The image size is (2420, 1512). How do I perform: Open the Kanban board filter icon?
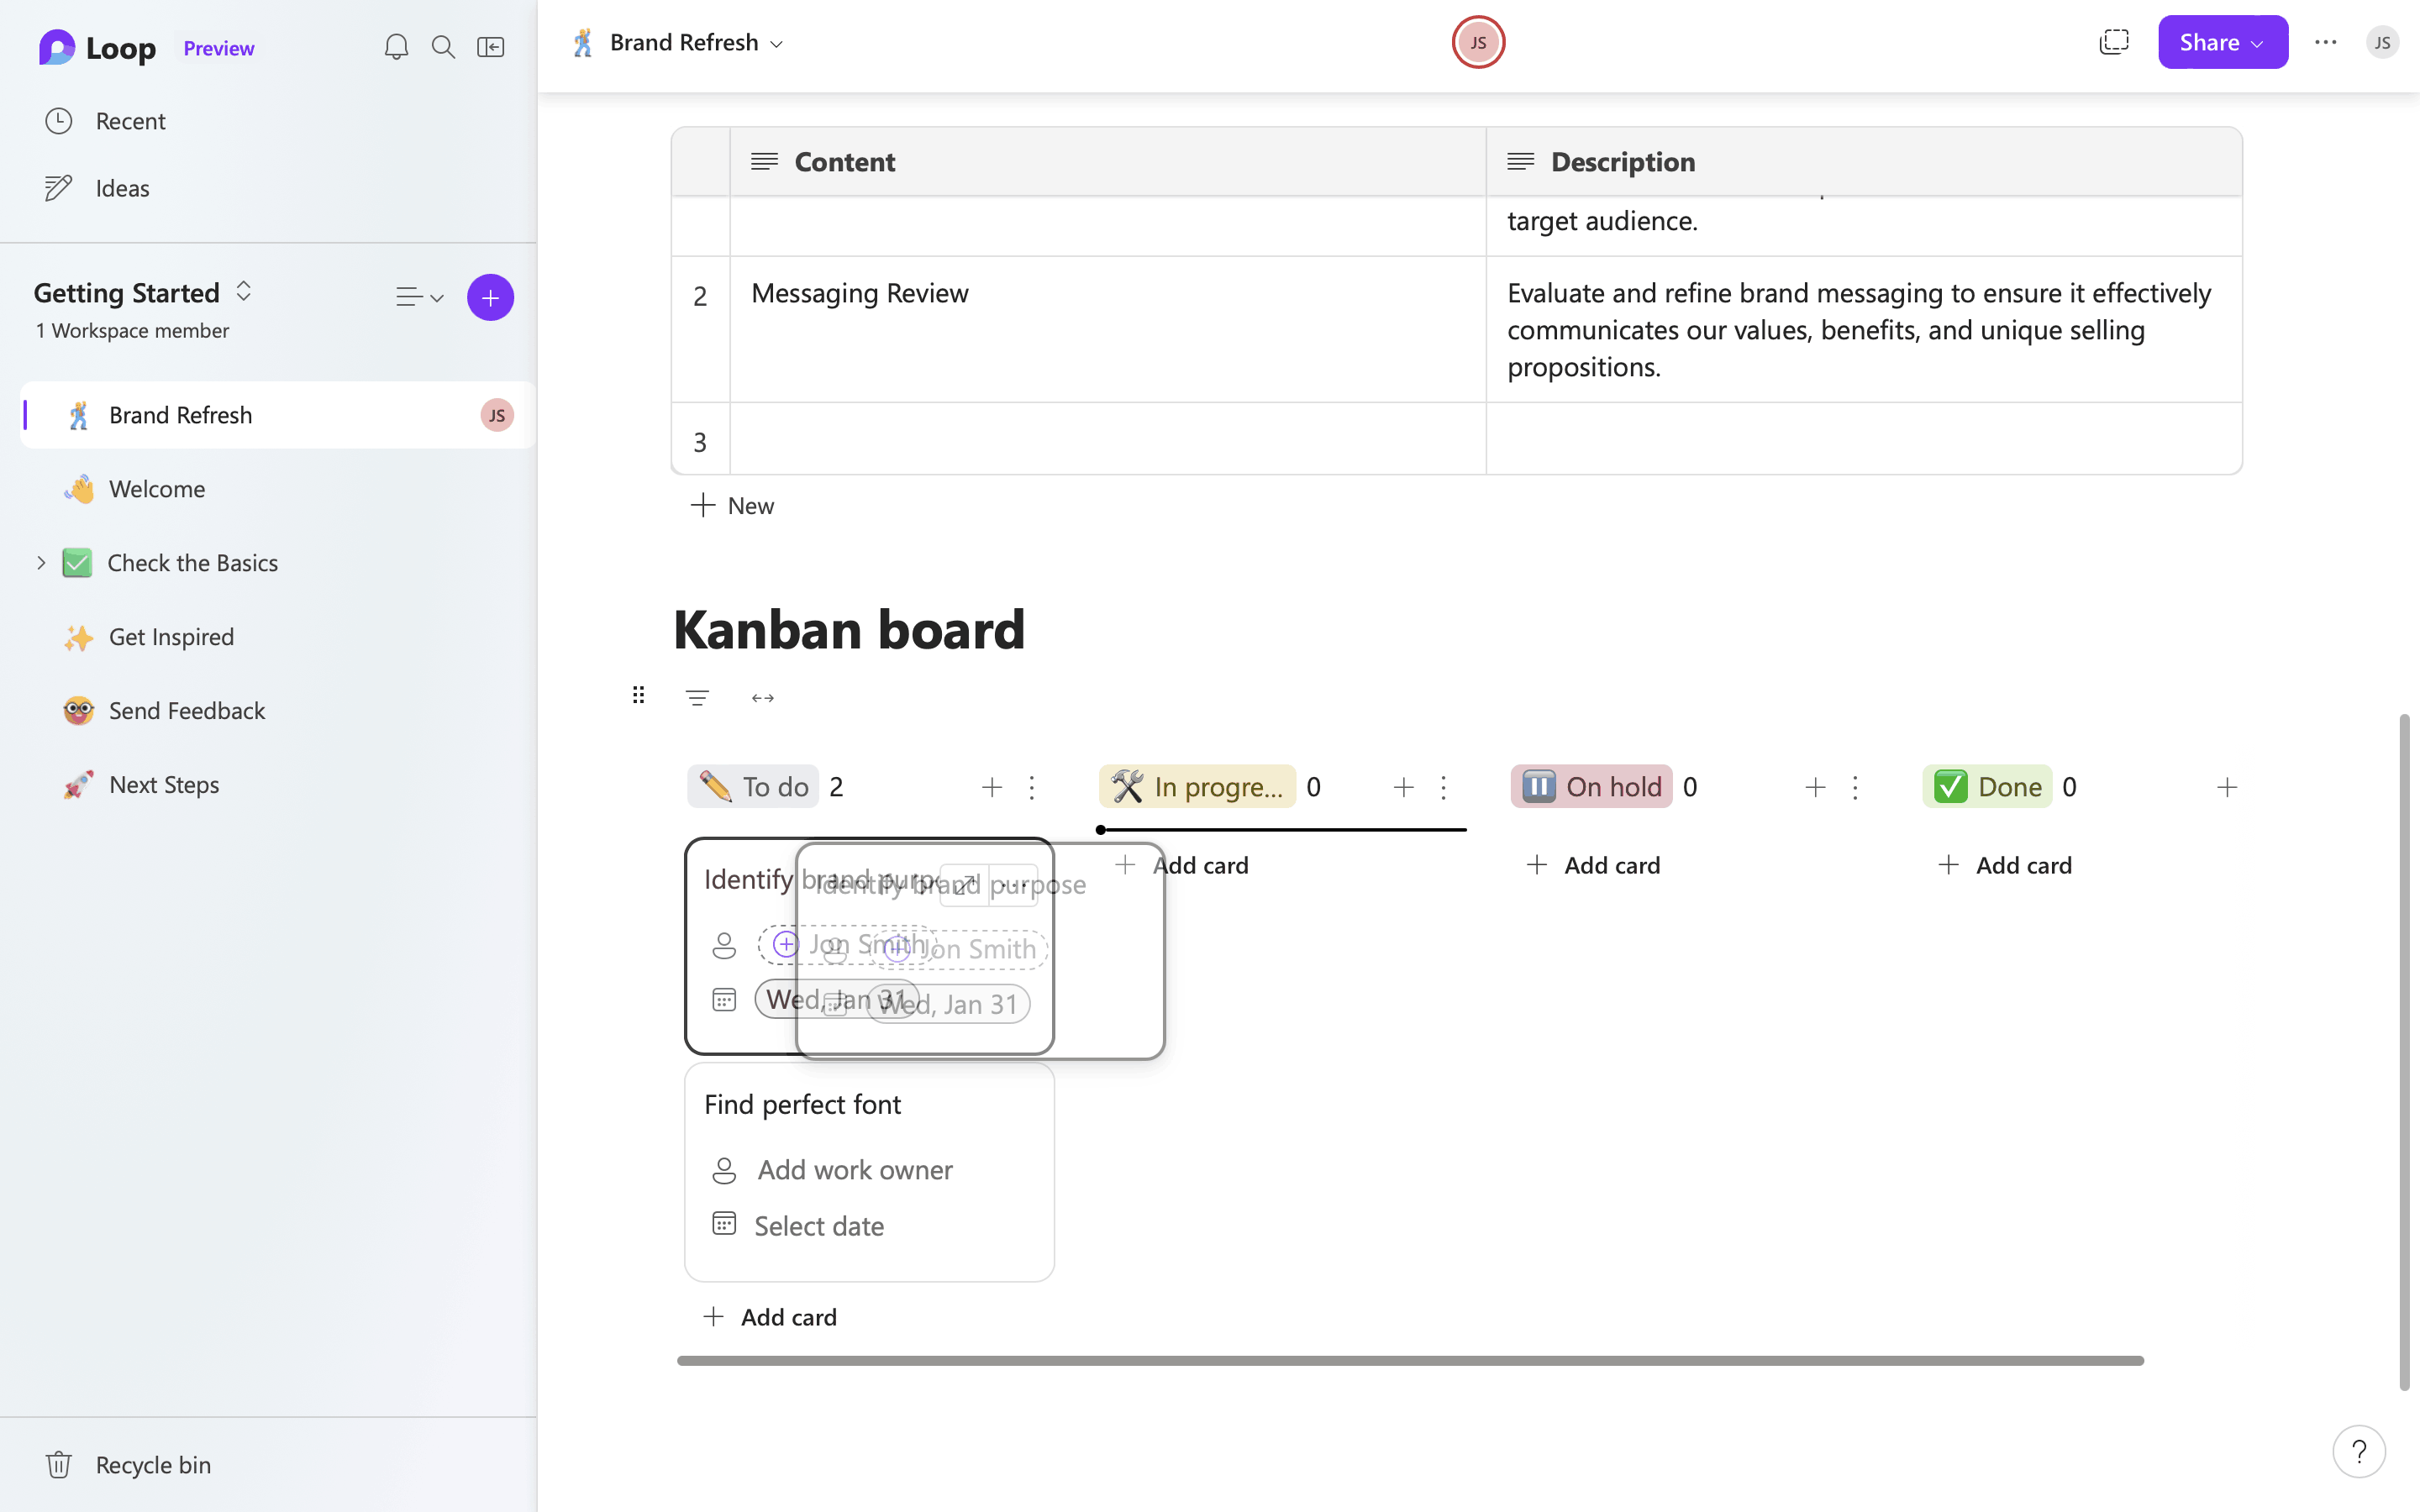click(x=697, y=698)
